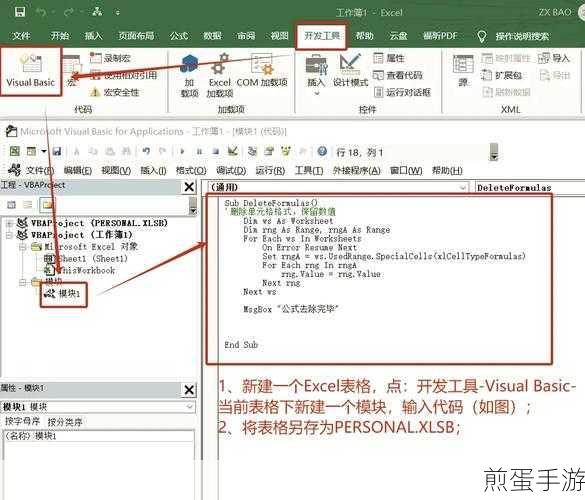Select 模块1 in the project tree
This screenshot has width=585, height=500.
pos(63,294)
